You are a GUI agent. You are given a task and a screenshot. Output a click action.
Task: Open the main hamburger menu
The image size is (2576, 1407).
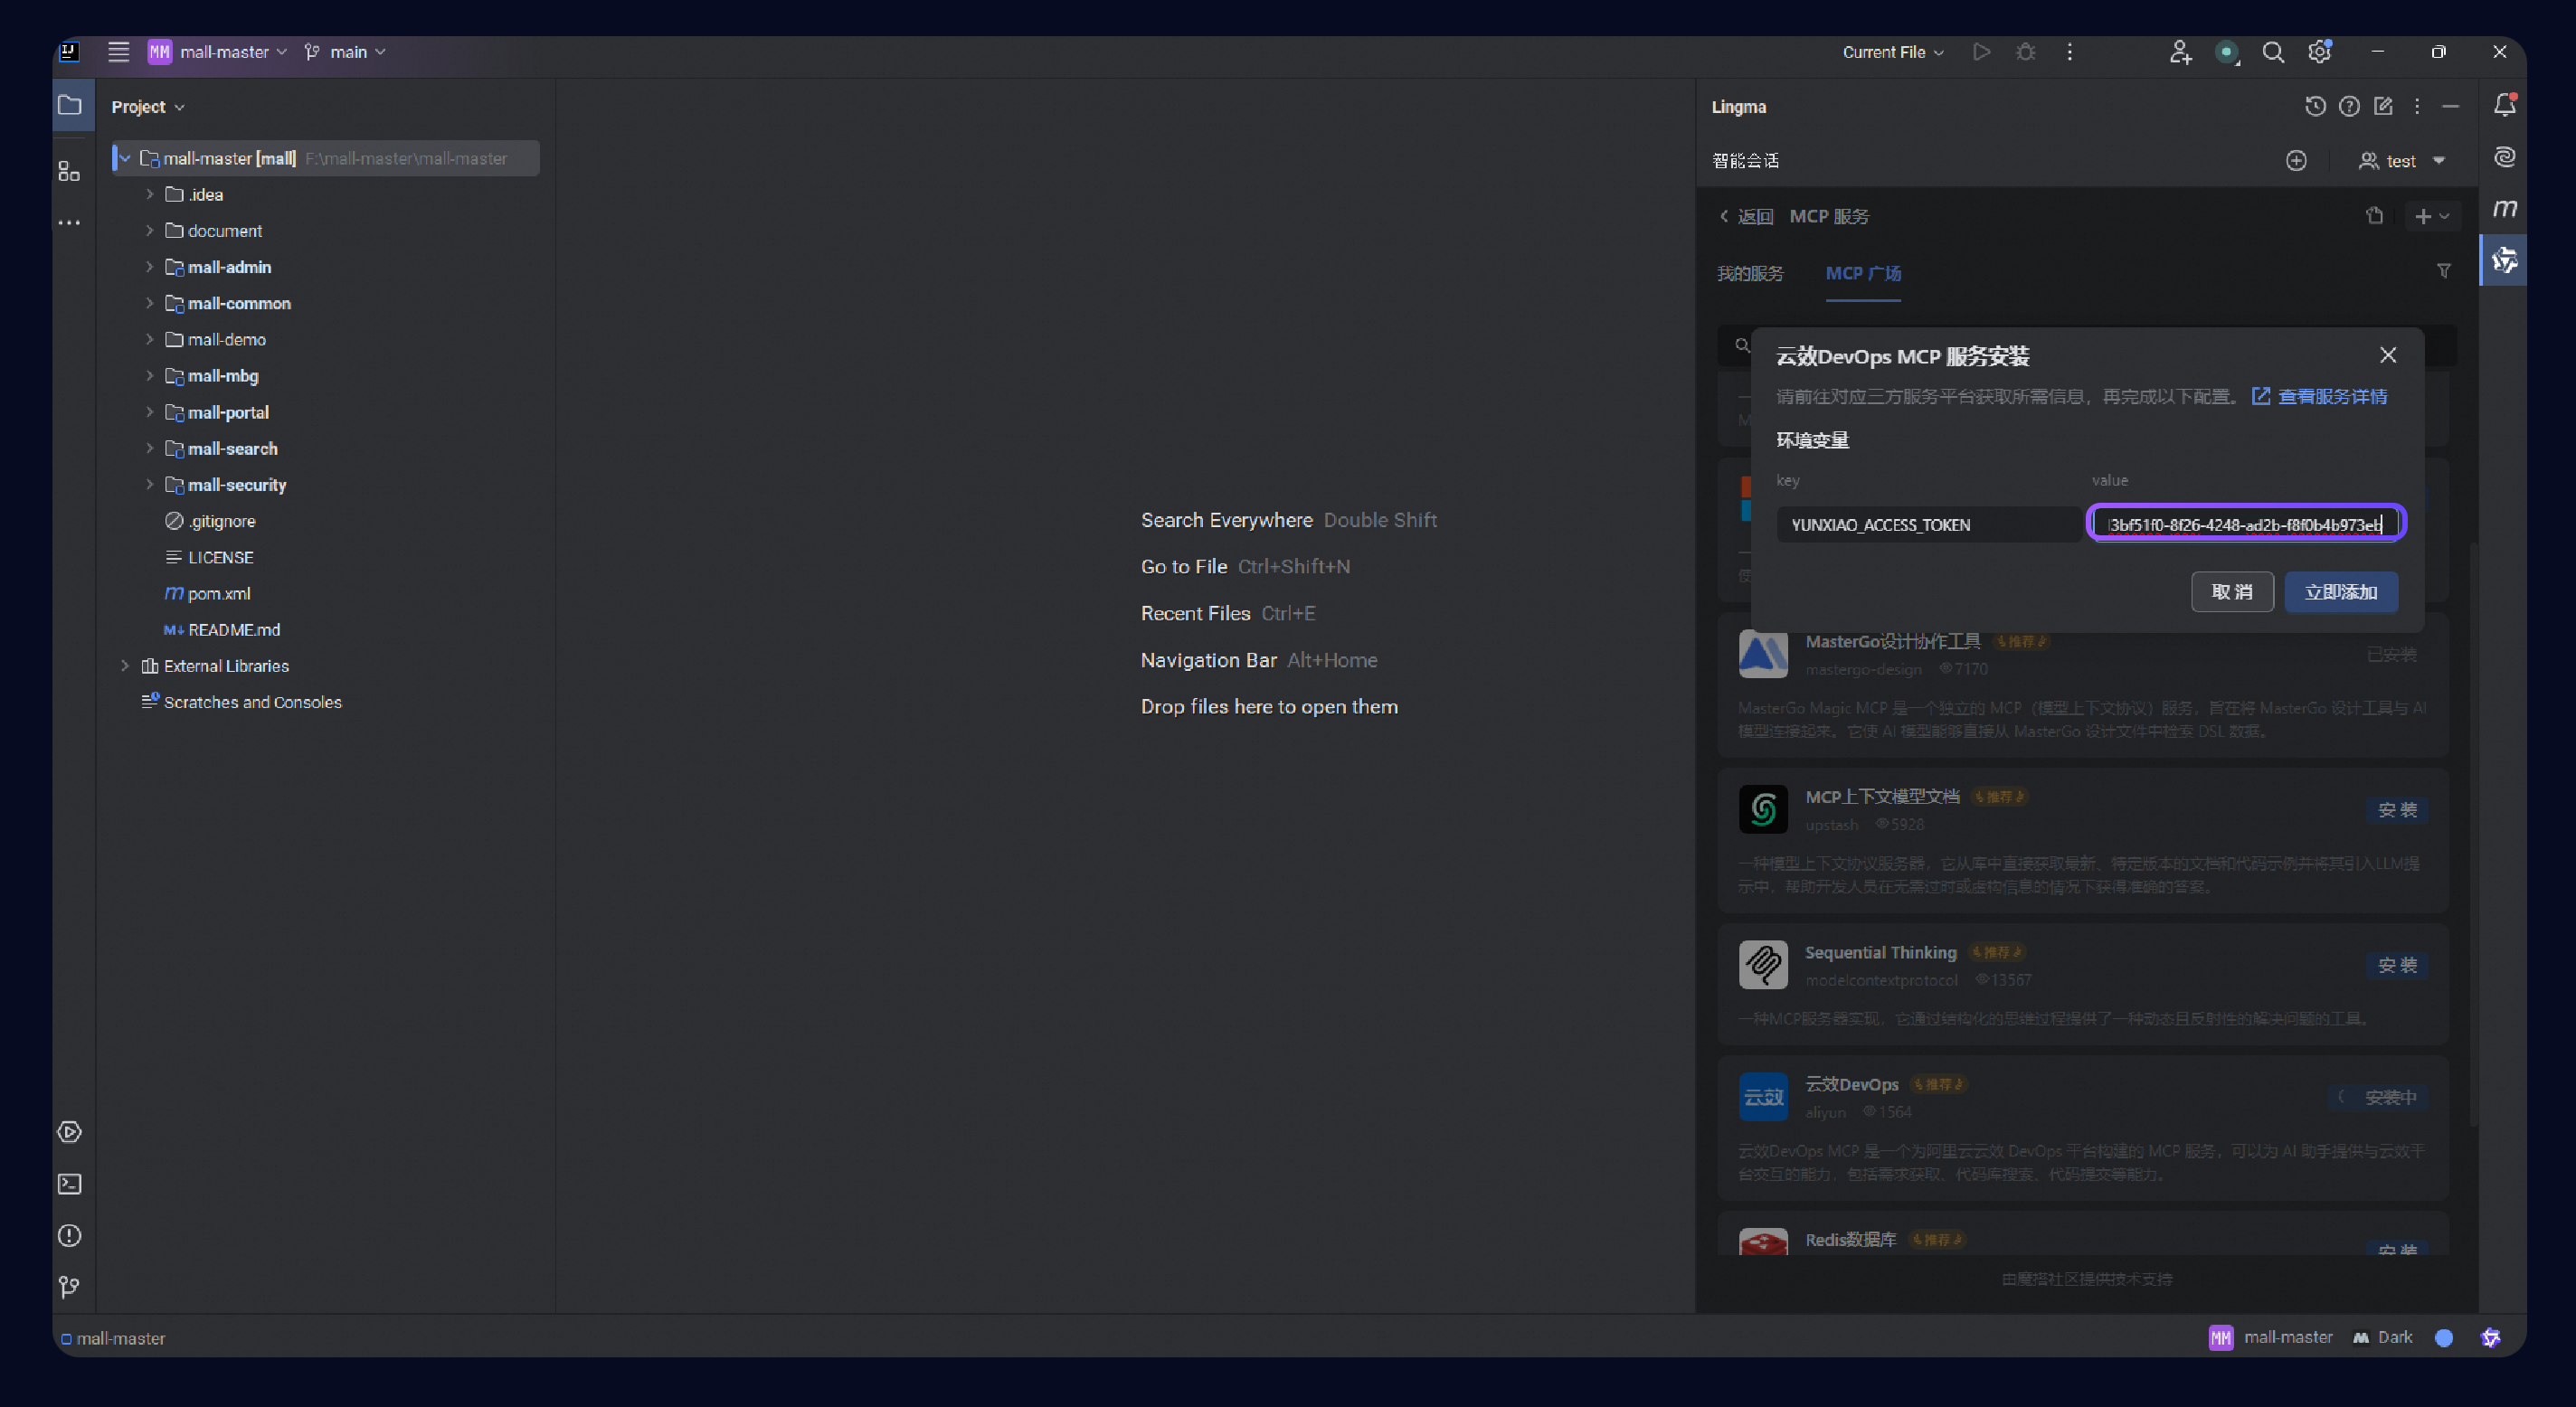click(x=118, y=51)
